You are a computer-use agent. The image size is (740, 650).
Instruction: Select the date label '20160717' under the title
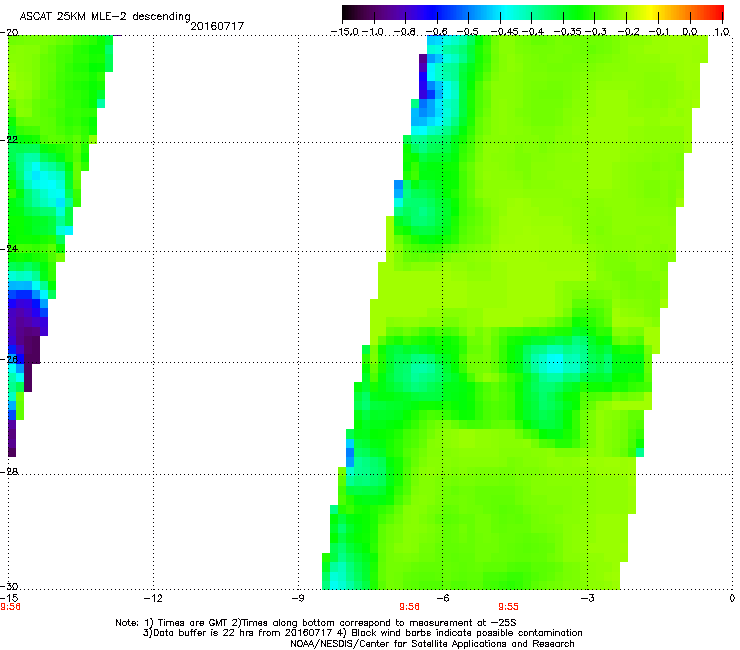tap(217, 26)
